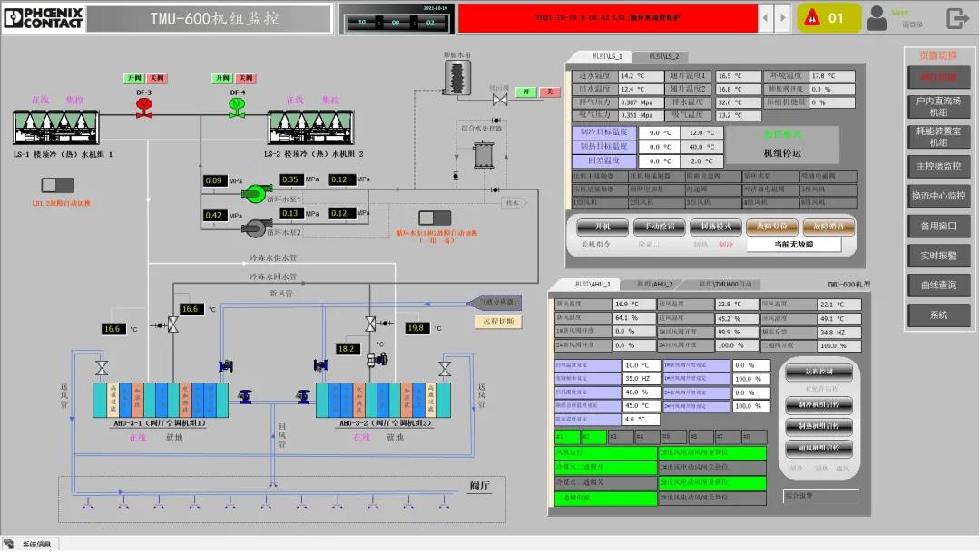Screen dimensions: 980x552
Task: Edit the 16.0 ℃ setpoint field in AHU panel
Action: pos(641,365)
